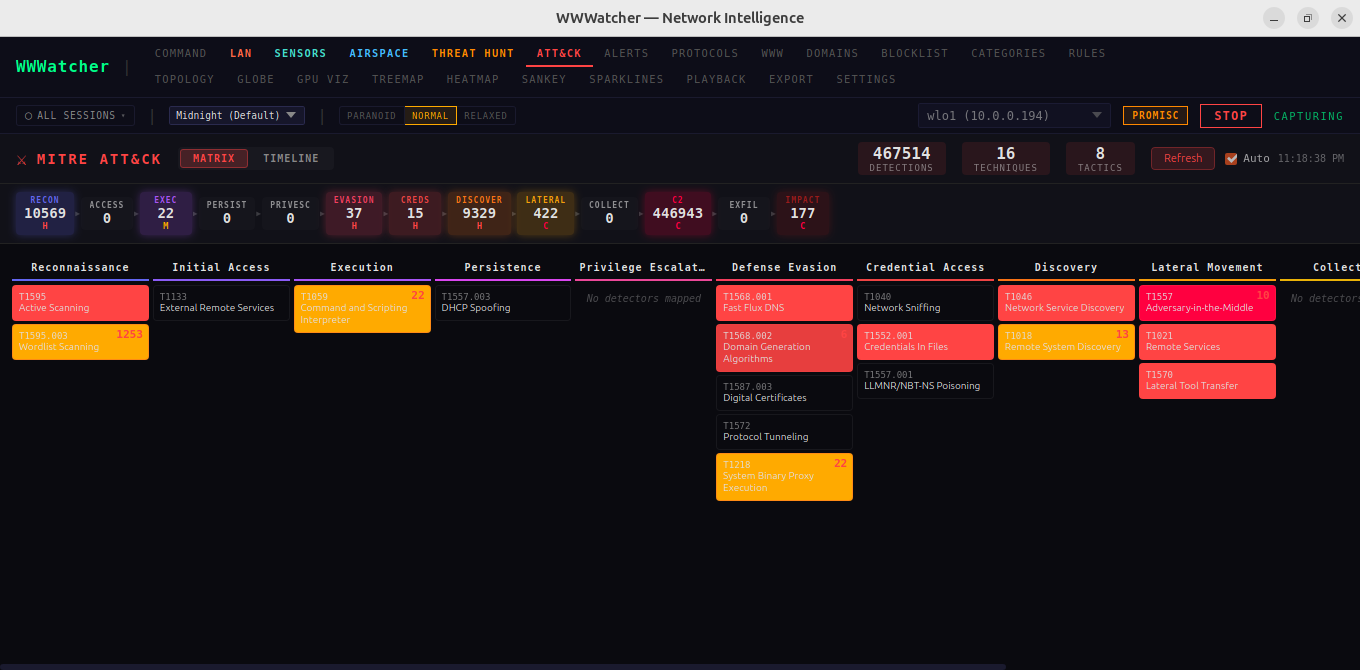The image size is (1360, 670).
Task: Open T1572 Protocol Tunneling card
Action: pos(784,432)
